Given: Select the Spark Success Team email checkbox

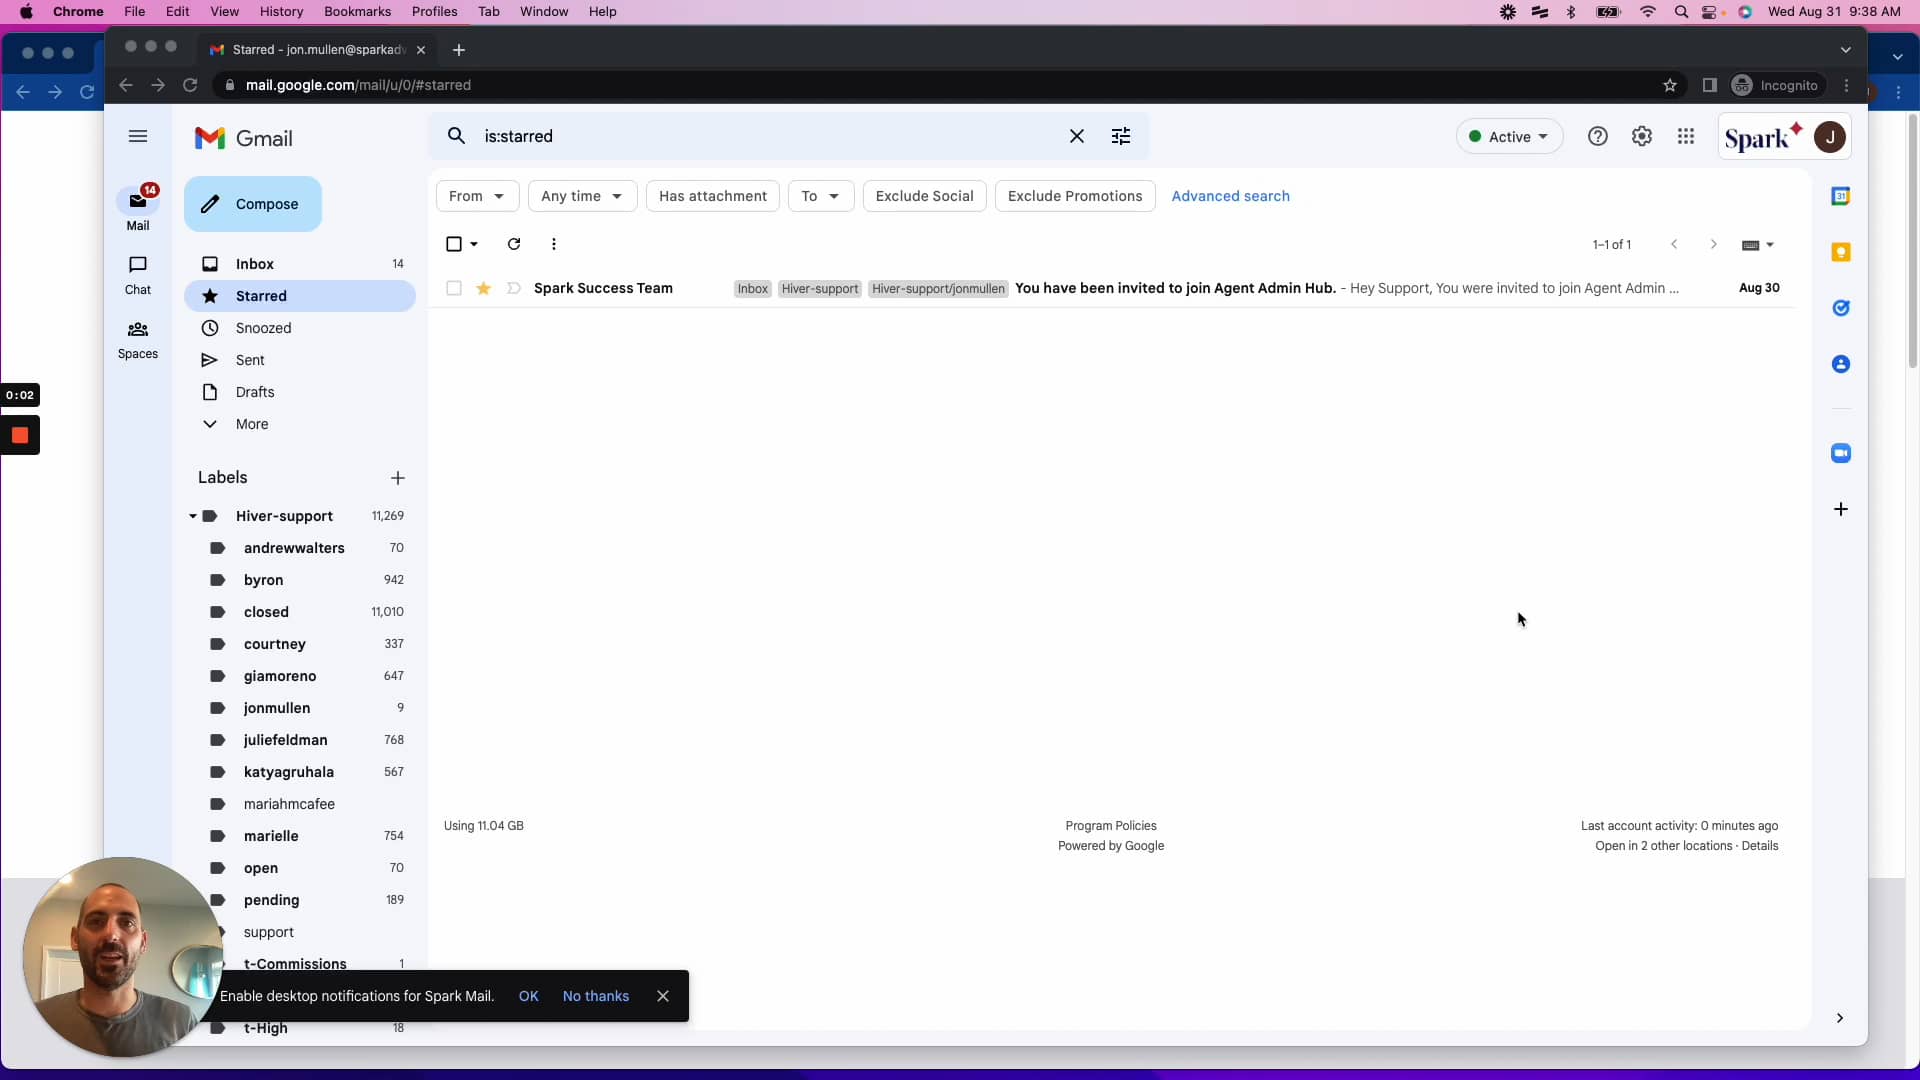Looking at the screenshot, I should coord(454,288).
